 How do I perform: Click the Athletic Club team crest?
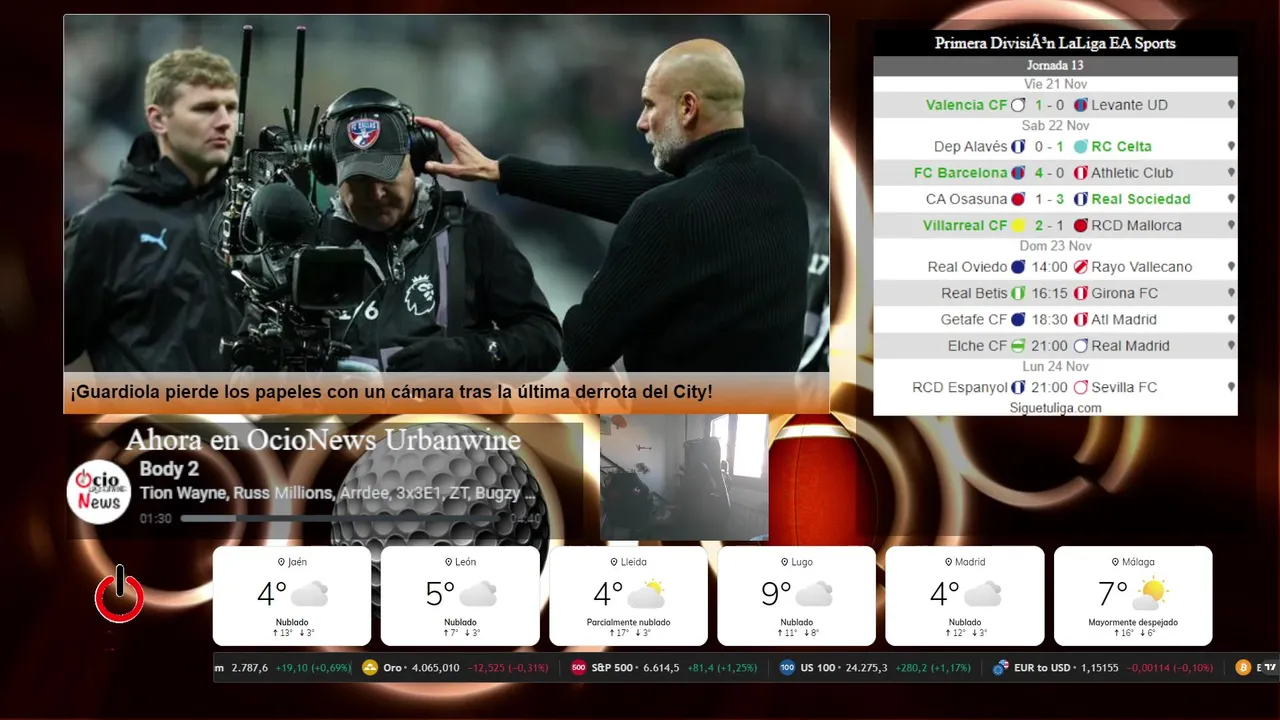point(1080,173)
